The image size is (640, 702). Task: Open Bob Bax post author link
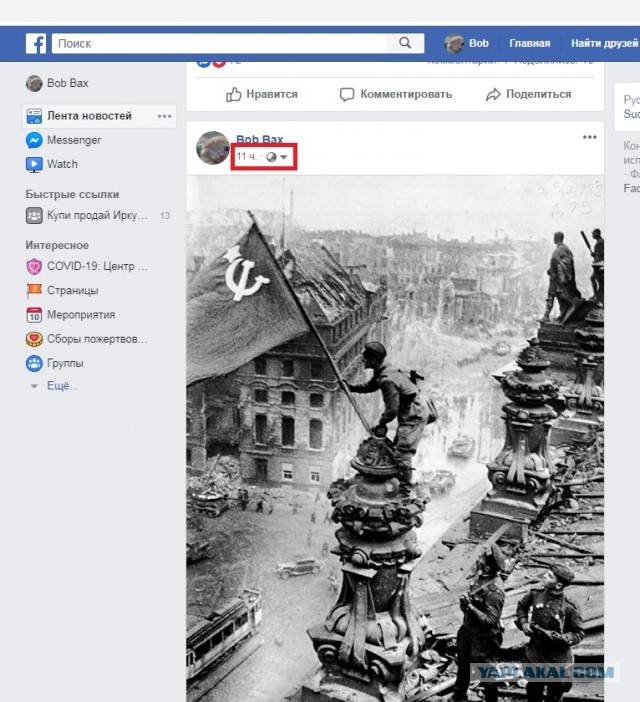coord(260,139)
